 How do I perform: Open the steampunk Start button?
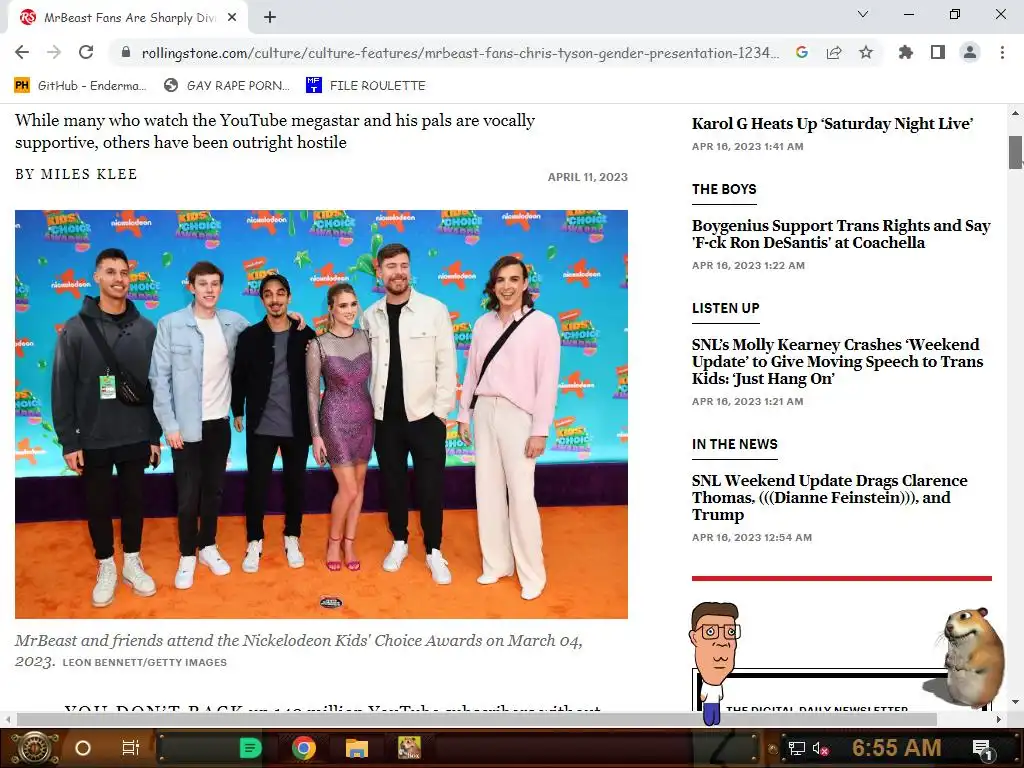point(35,748)
